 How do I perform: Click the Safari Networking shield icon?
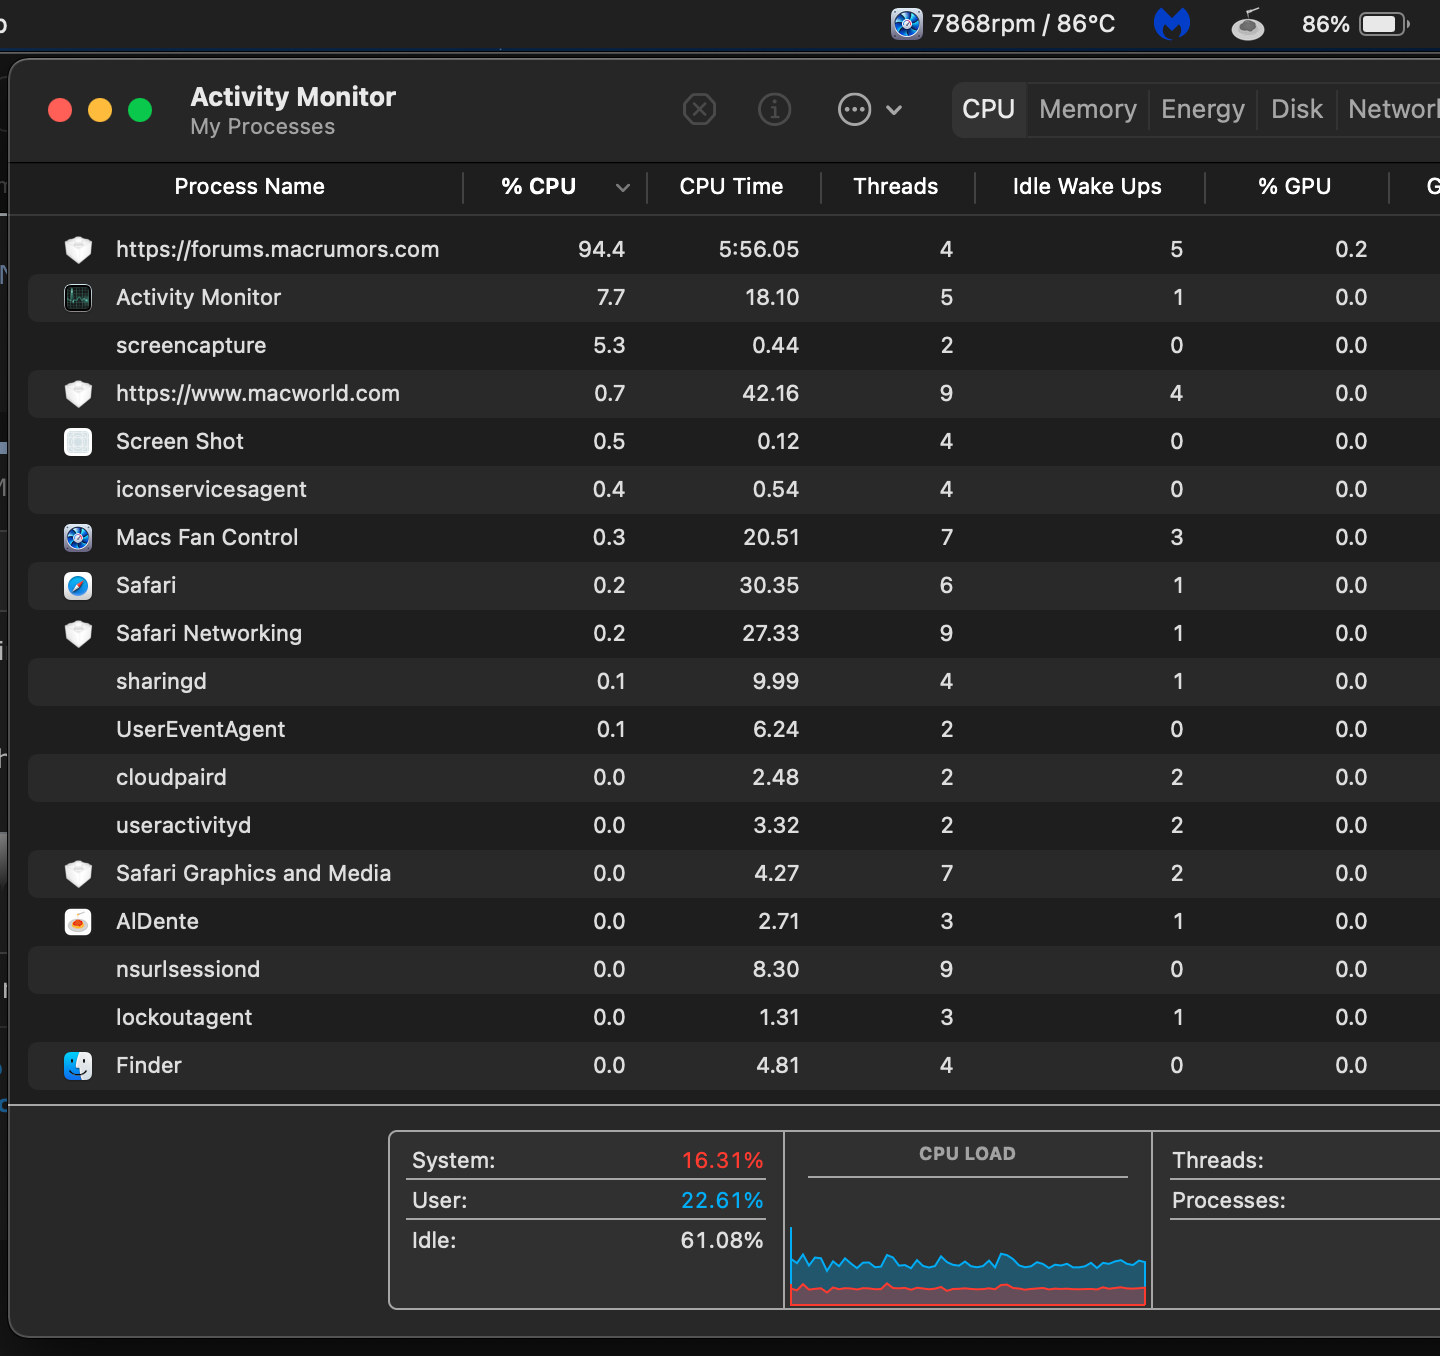78,633
